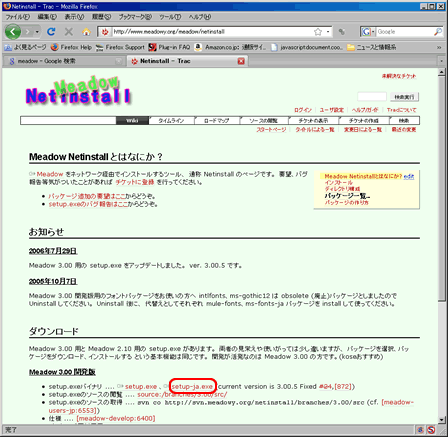
Task: Open the 変更日による一覧 link
Action: point(363,129)
